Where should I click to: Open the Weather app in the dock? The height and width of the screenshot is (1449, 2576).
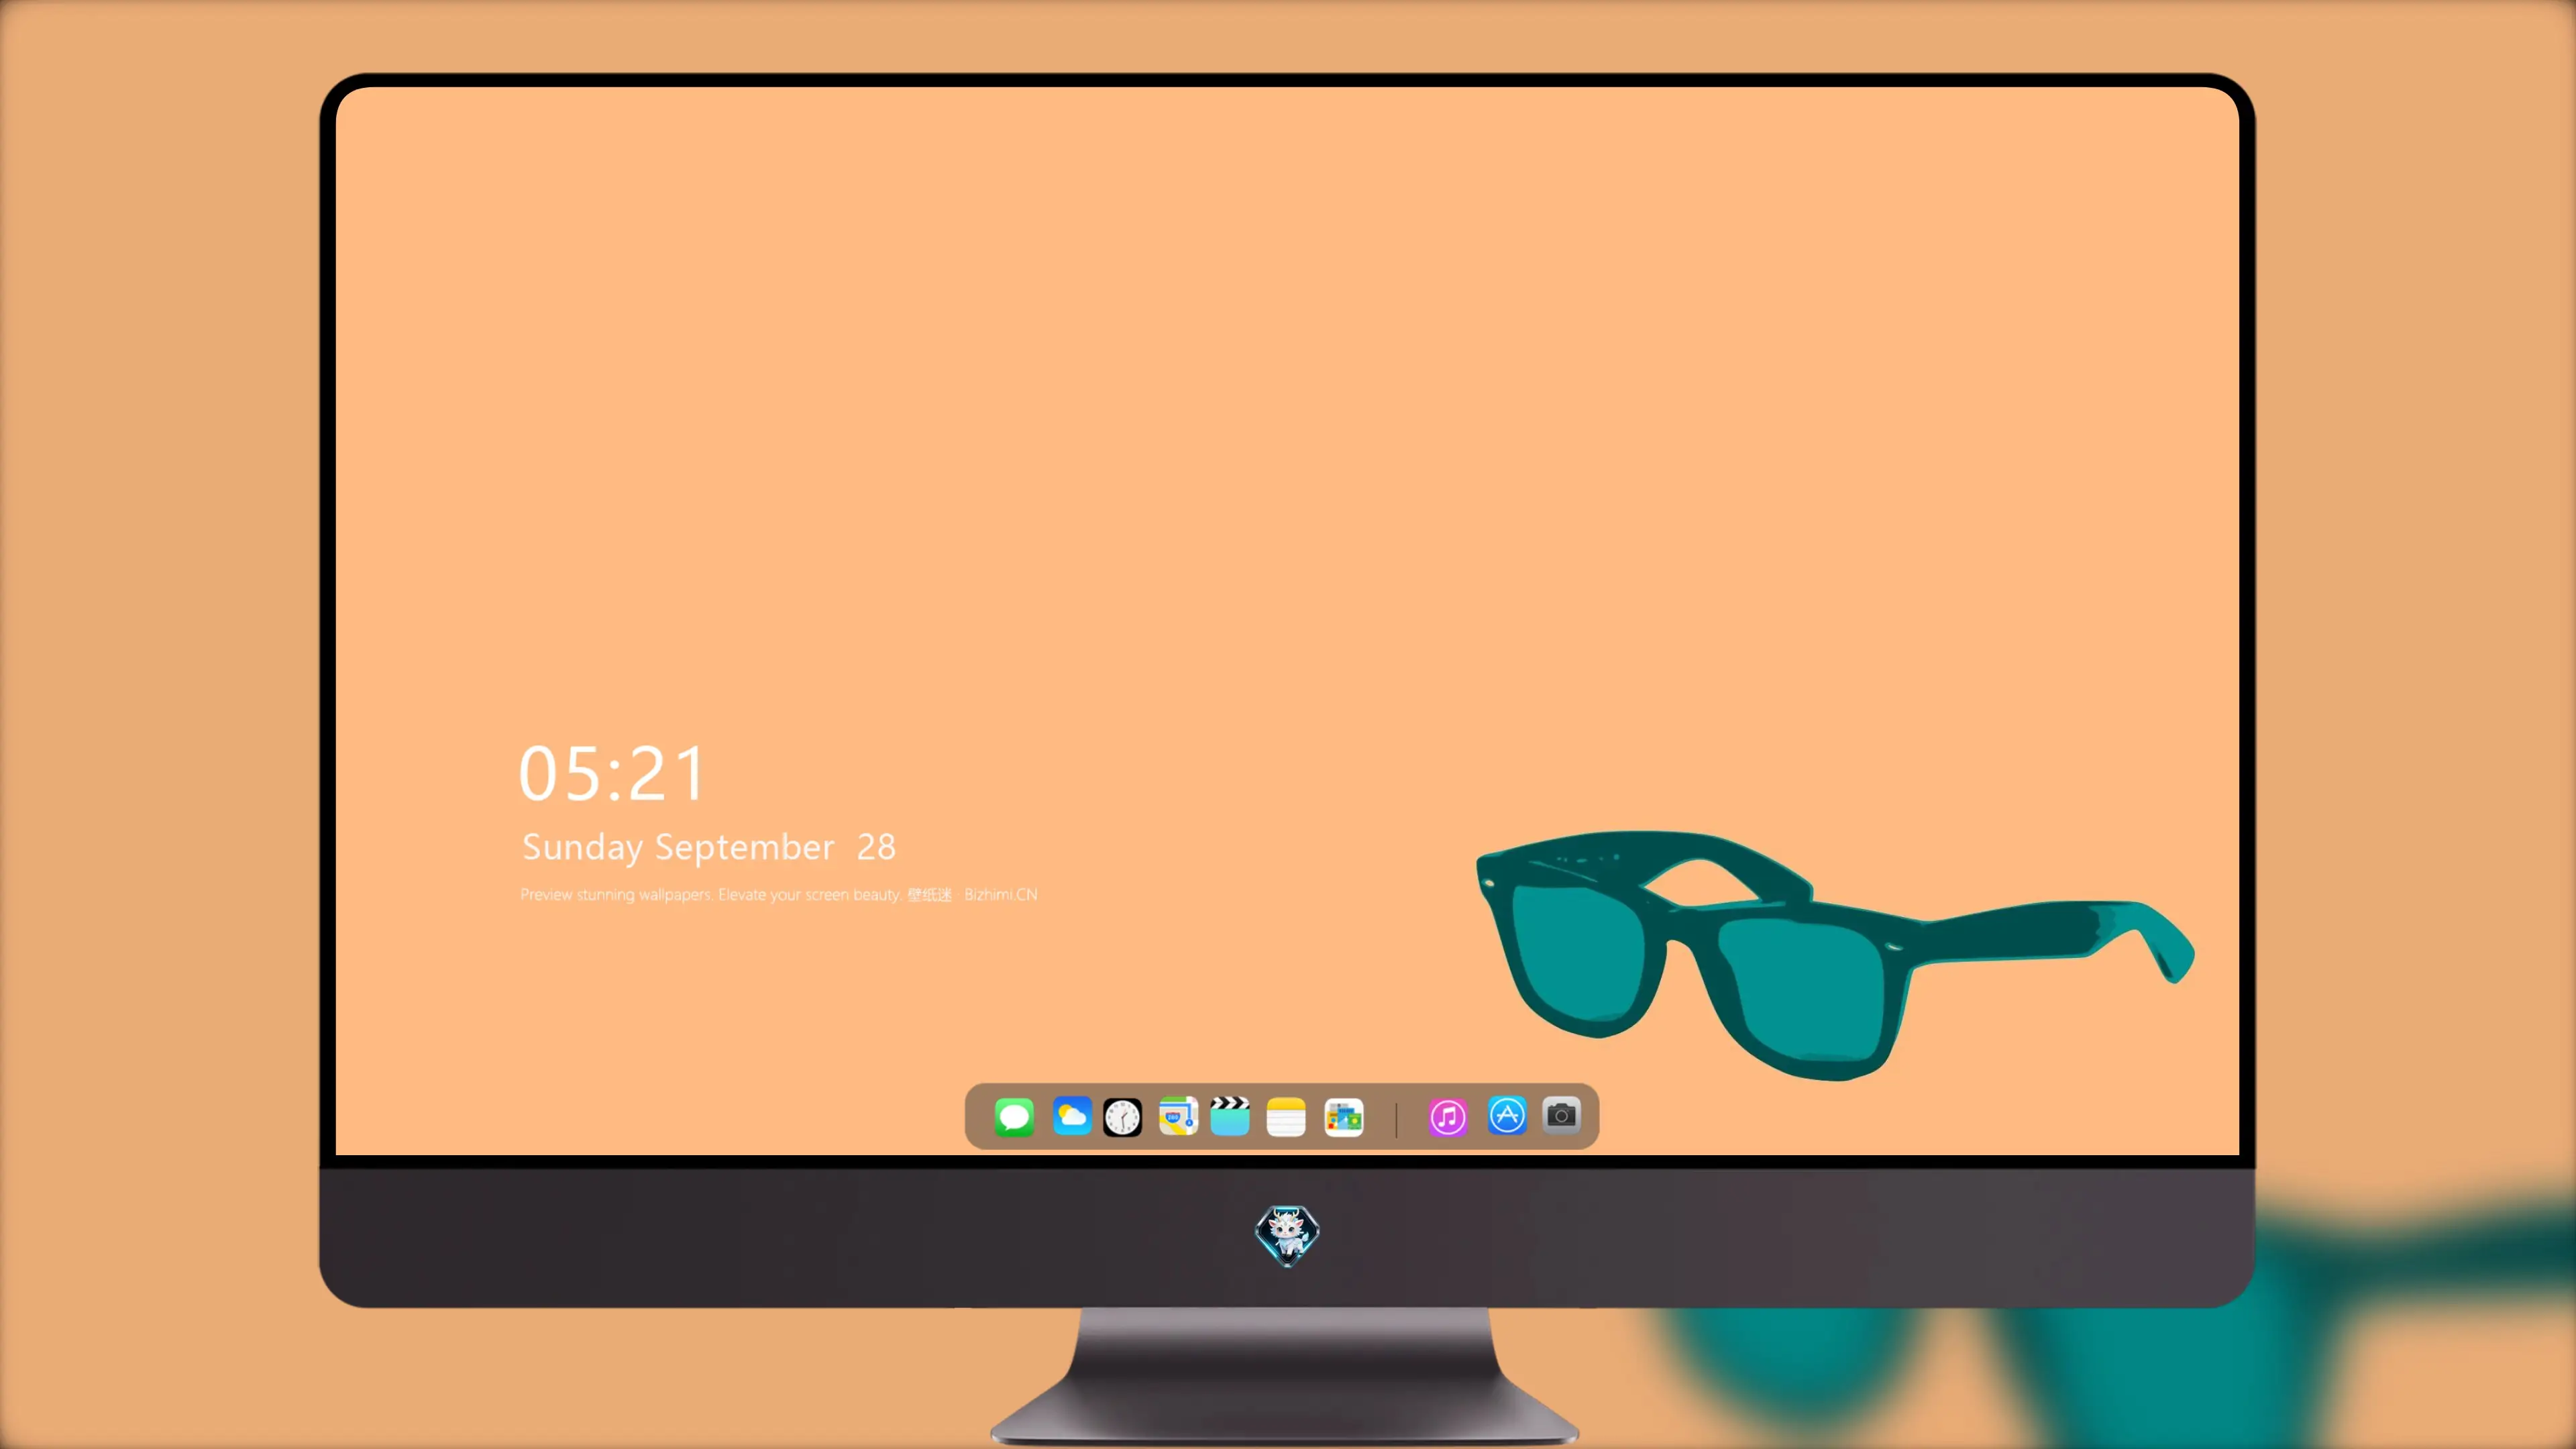1071,1116
